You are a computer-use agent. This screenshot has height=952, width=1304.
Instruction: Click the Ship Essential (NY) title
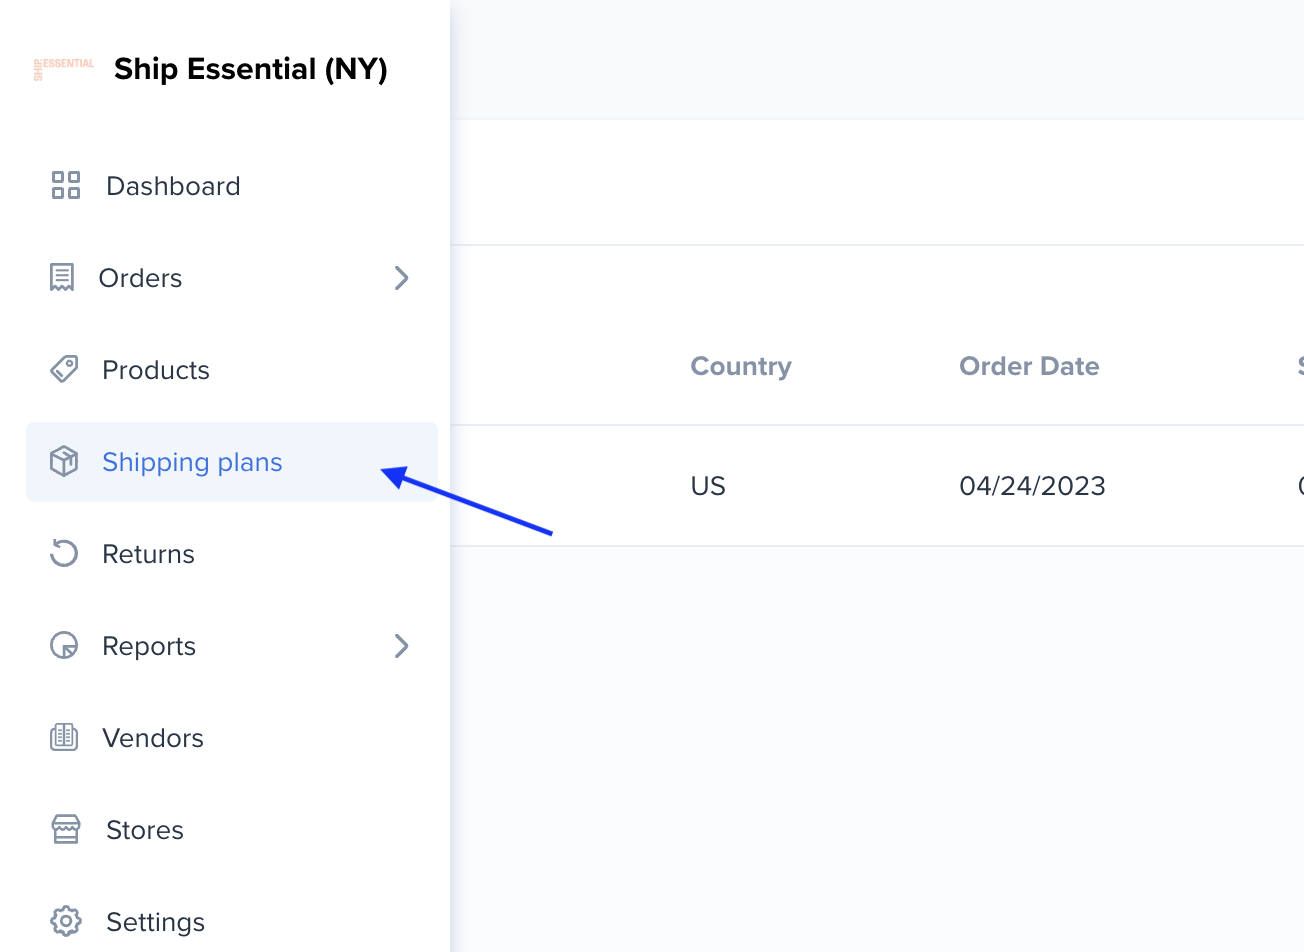point(251,69)
